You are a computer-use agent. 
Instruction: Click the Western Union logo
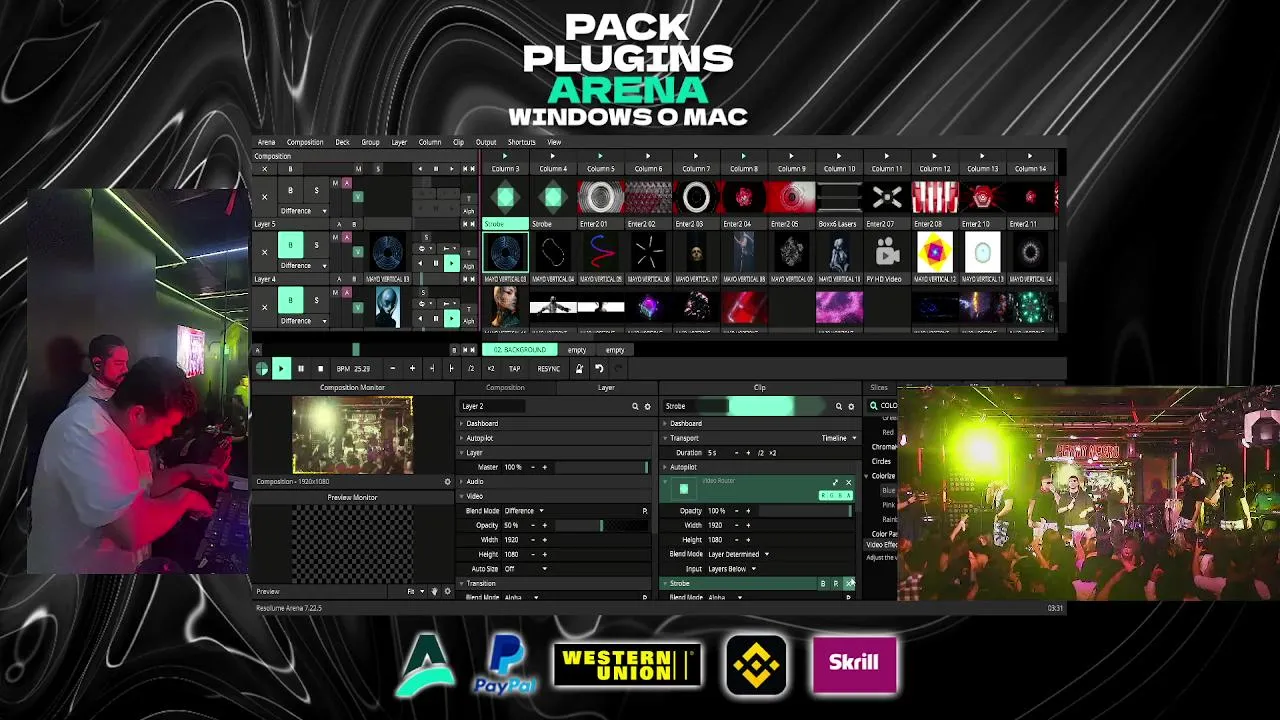click(627, 666)
